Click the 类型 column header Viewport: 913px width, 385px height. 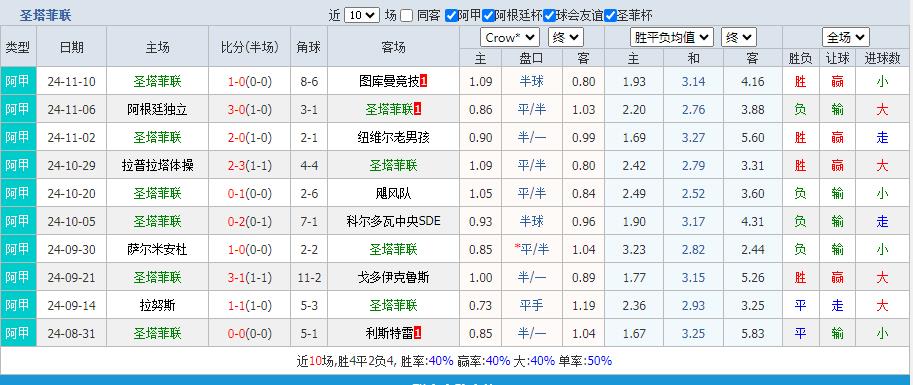(18, 47)
